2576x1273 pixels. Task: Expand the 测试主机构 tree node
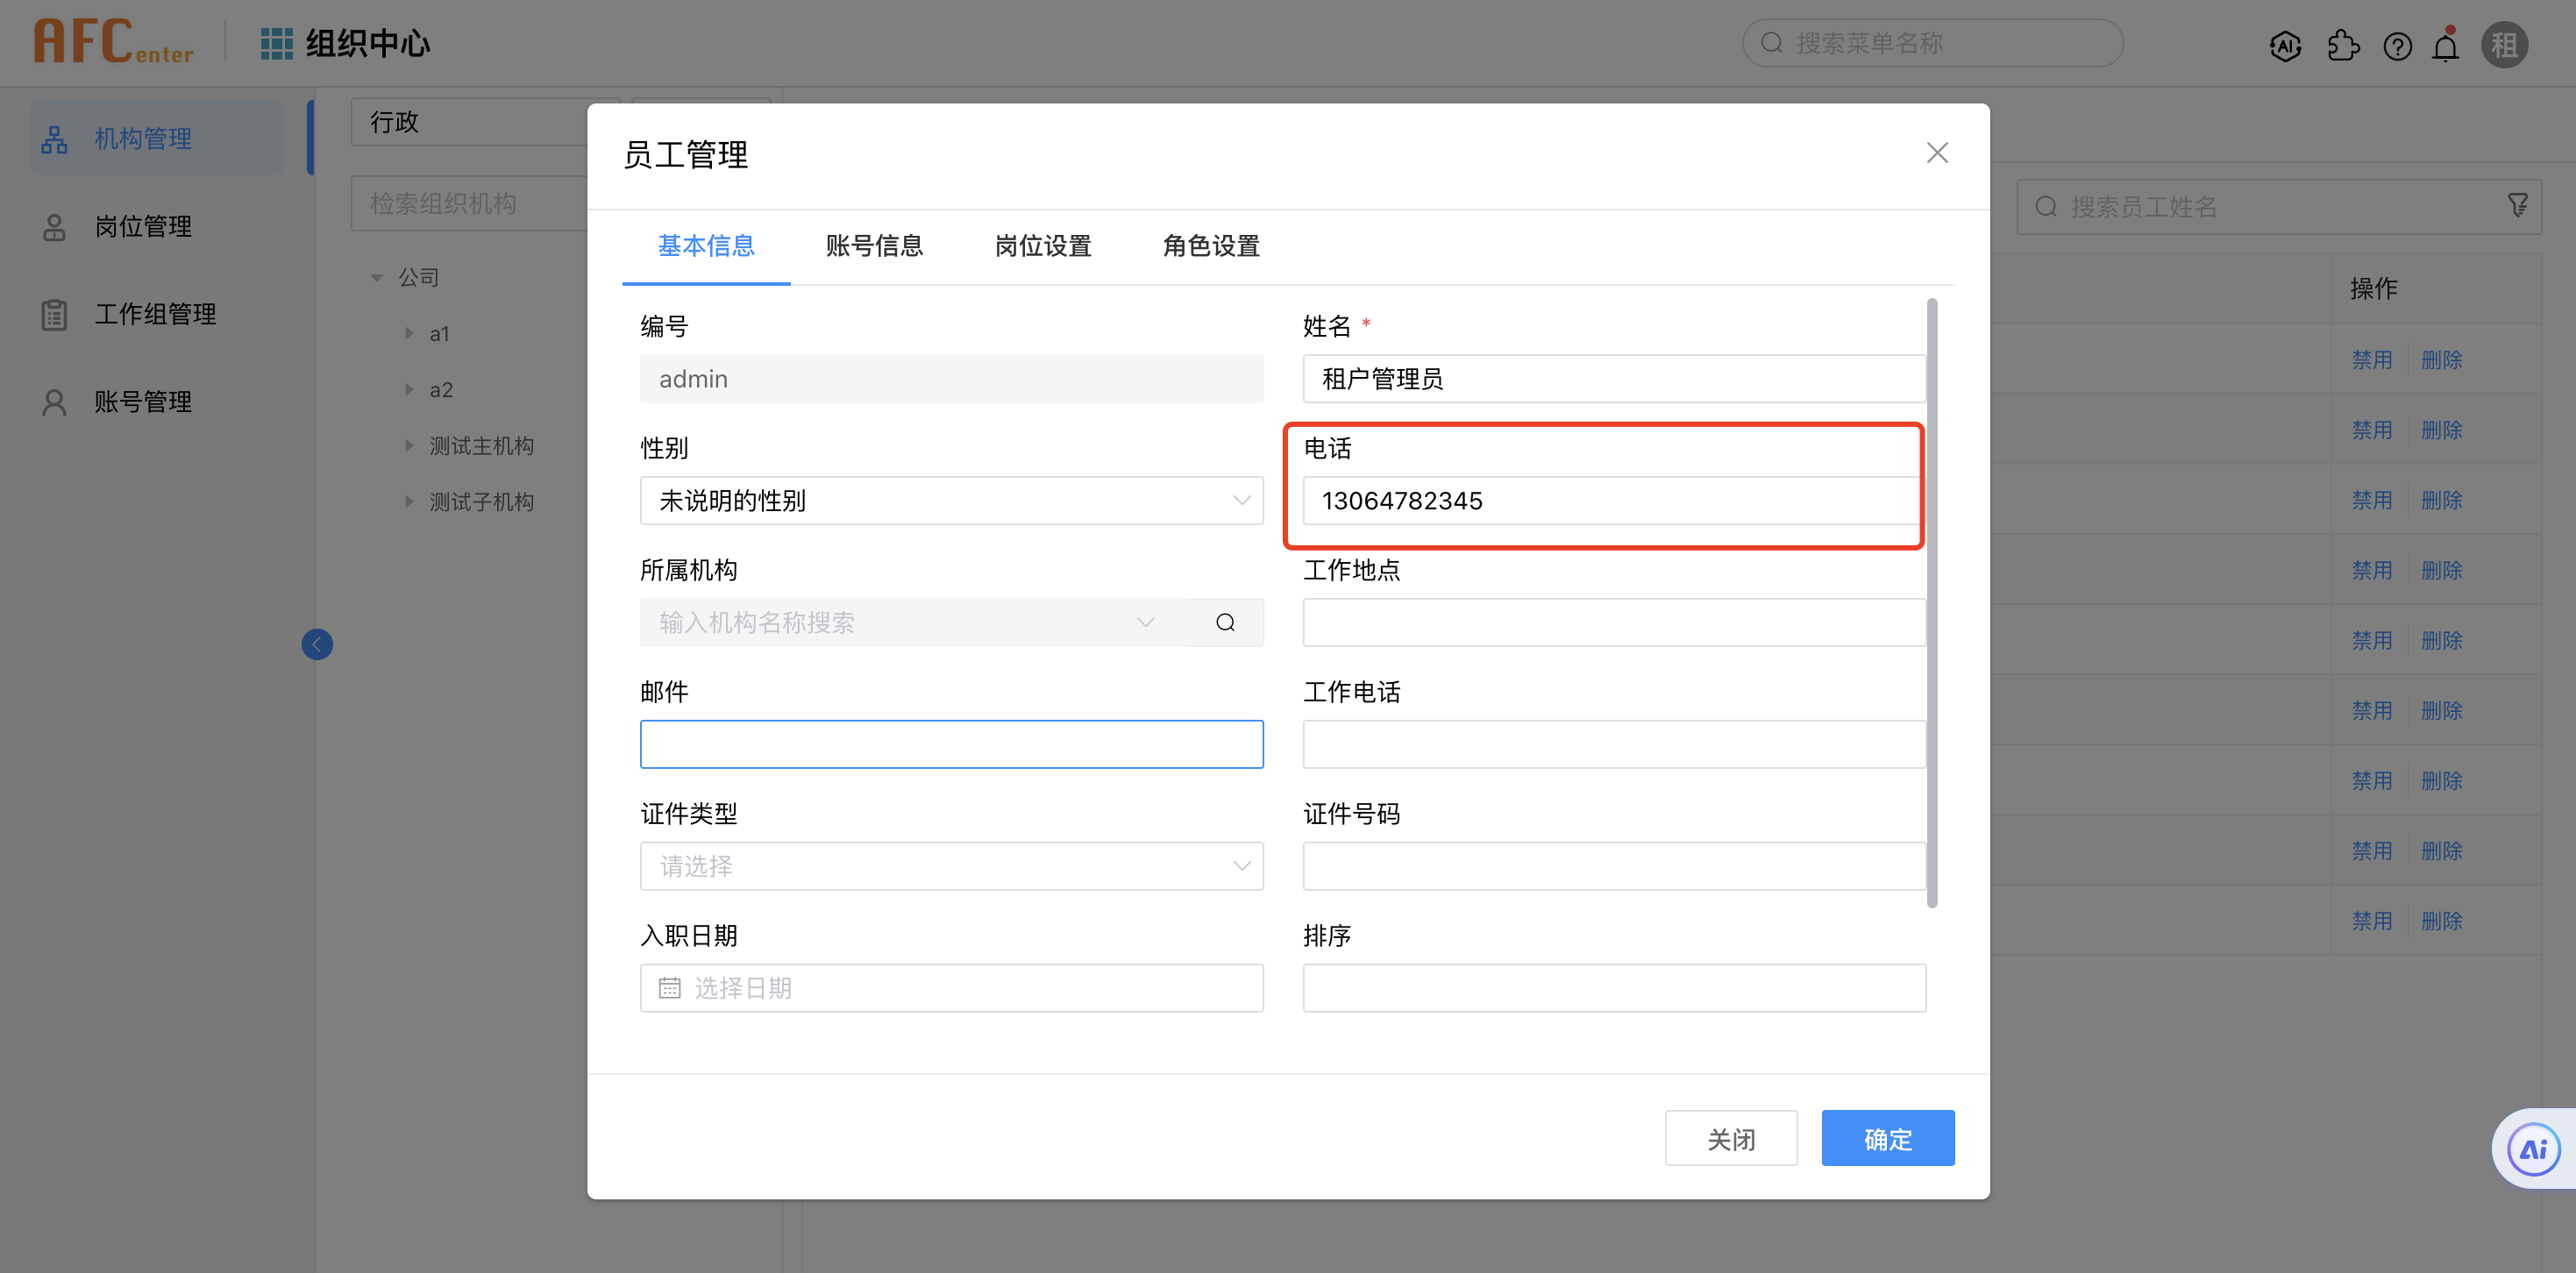[x=409, y=446]
